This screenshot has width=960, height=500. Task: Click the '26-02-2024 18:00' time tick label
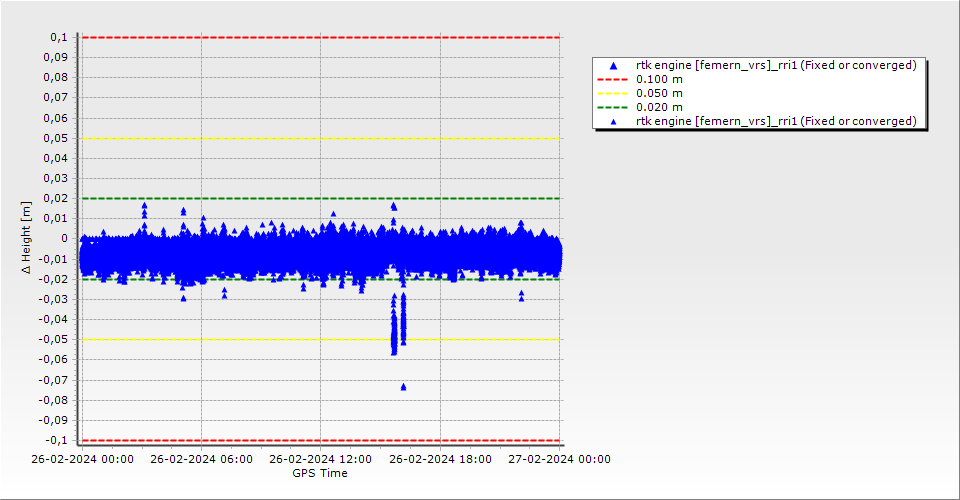440,460
